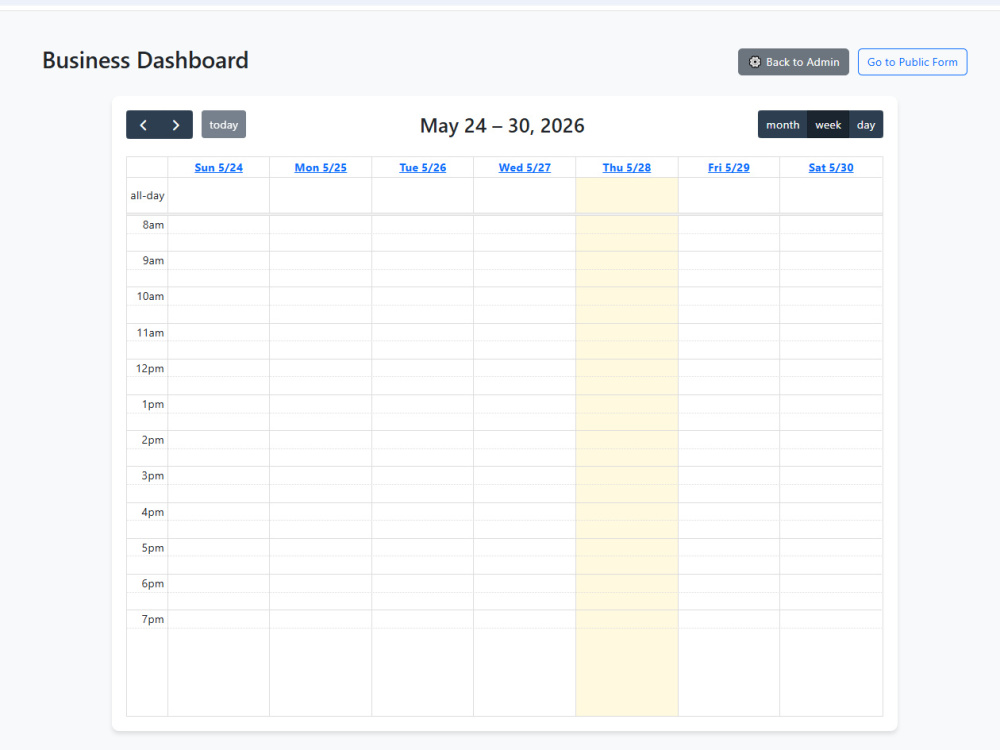The image size is (1000, 750).
Task: Click the 8am time label
Action: point(153,225)
